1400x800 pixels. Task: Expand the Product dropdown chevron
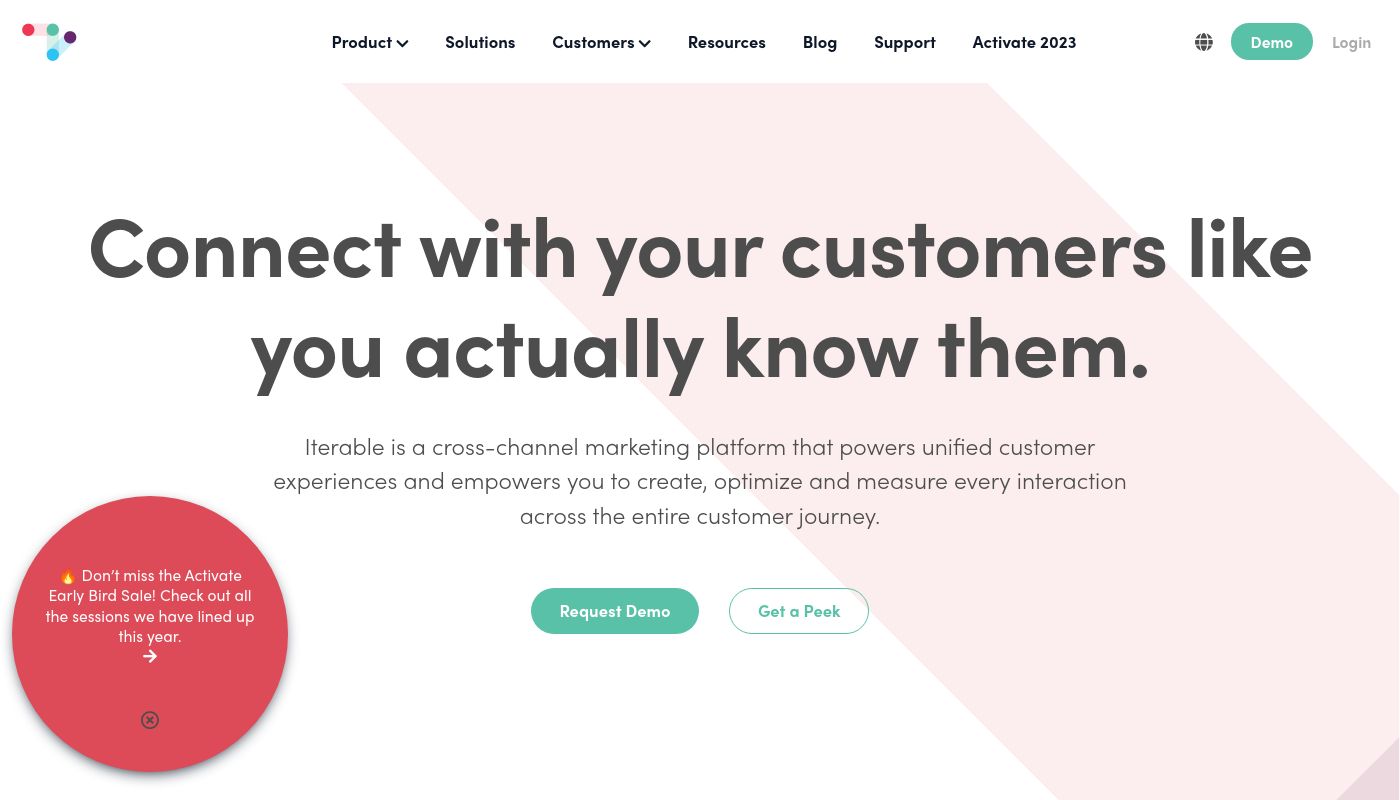coord(402,43)
